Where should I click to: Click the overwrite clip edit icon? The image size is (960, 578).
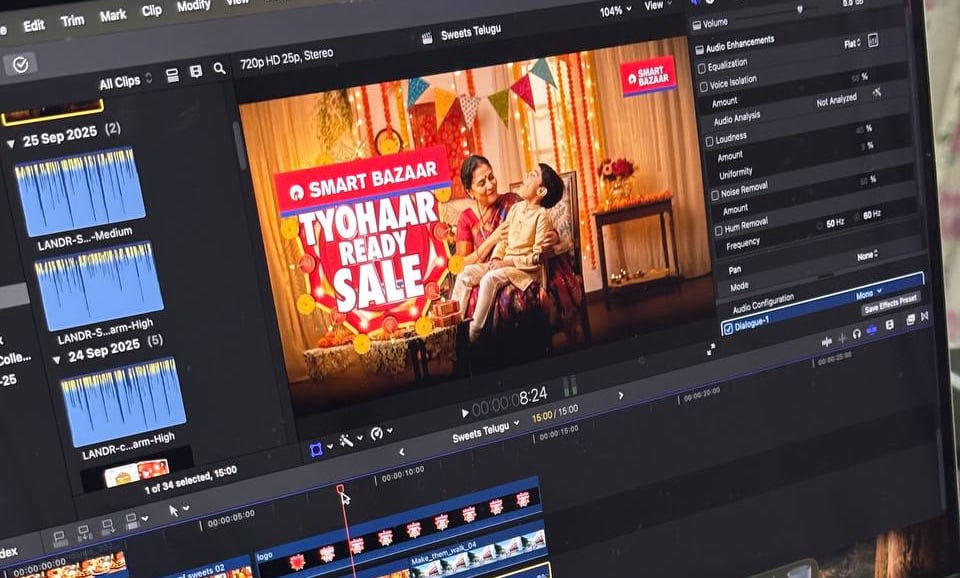point(132,521)
